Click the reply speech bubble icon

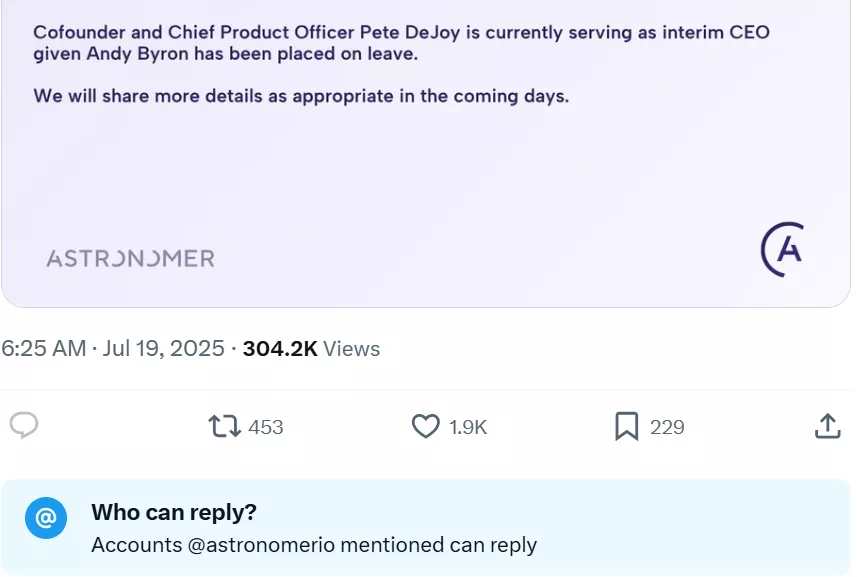pyautogui.click(x=24, y=426)
